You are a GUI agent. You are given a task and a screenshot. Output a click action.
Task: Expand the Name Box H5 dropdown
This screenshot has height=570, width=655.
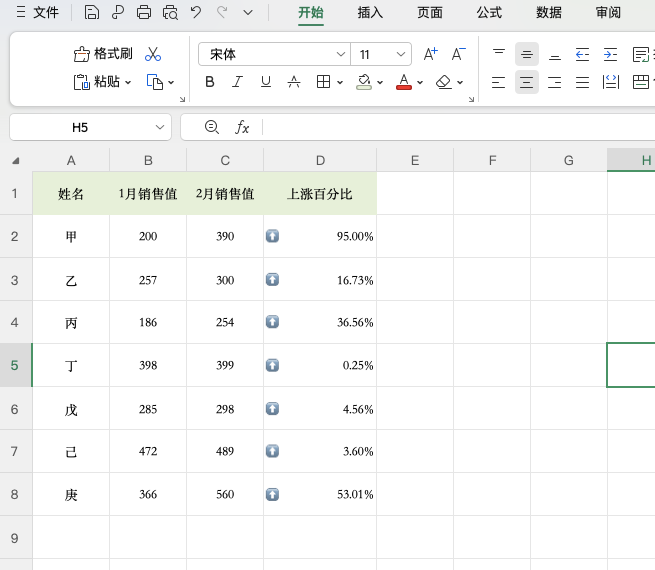[x=161, y=127]
